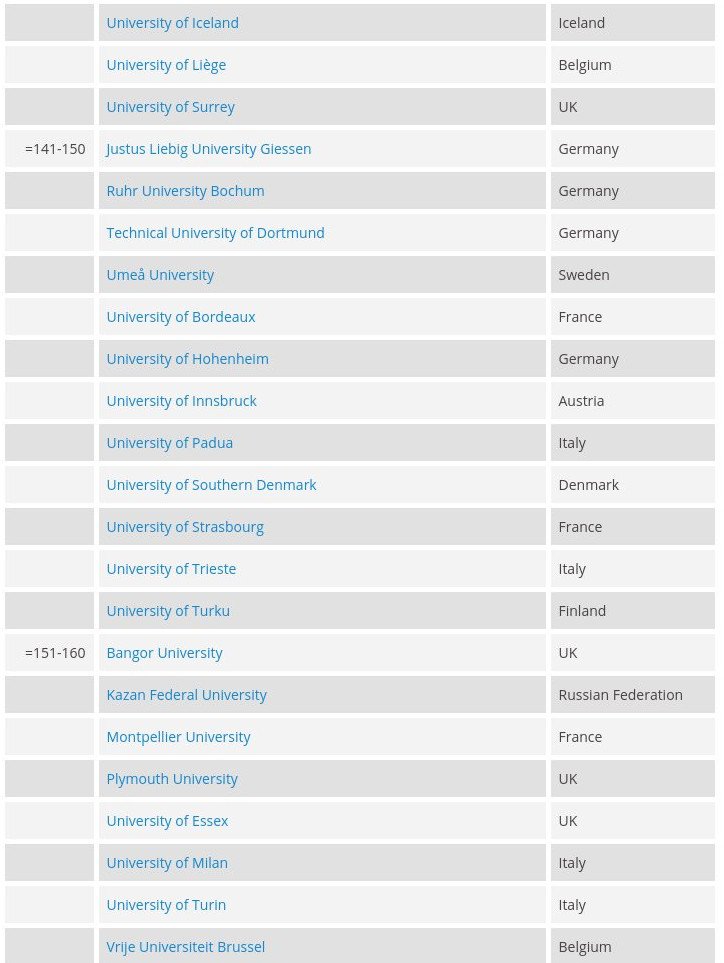
Task: Click the Bangor University link
Action: click(164, 653)
